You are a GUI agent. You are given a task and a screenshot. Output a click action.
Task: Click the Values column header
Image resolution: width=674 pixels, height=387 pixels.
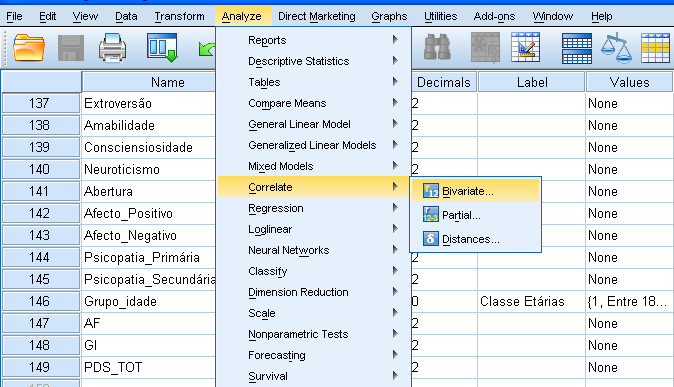click(x=629, y=82)
